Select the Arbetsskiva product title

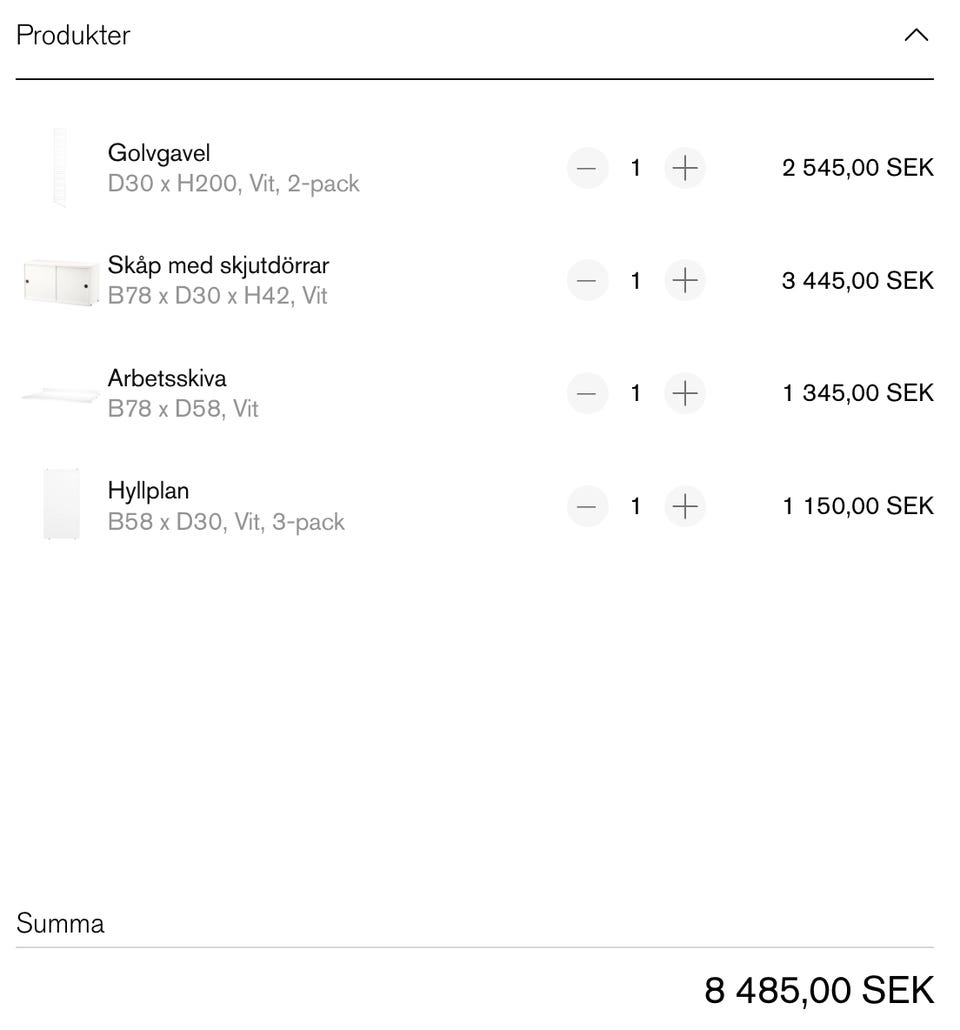[167, 379]
